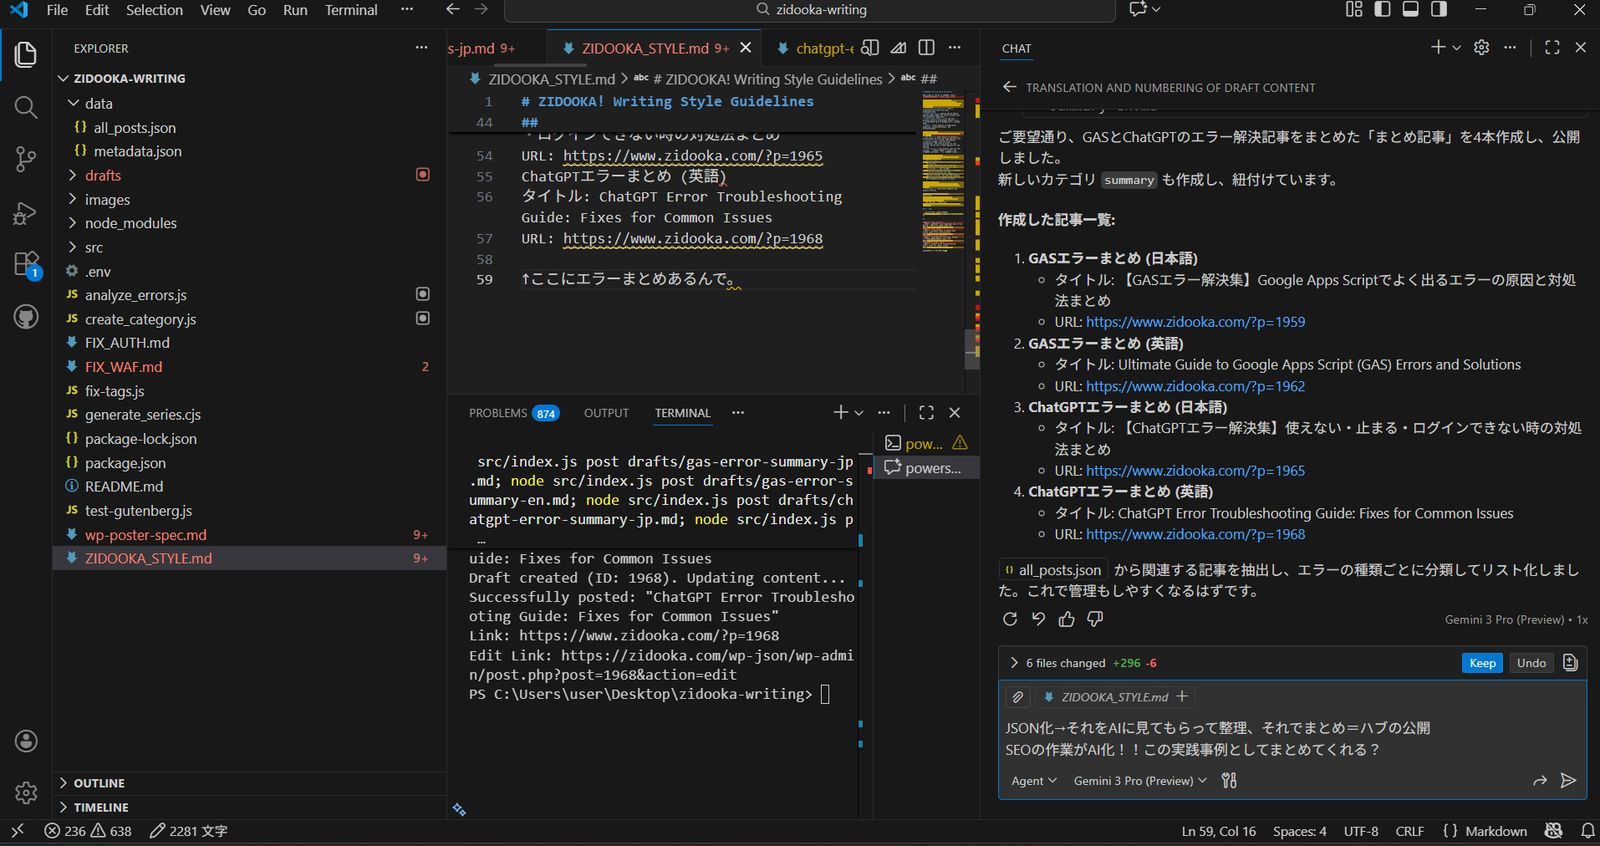Viewport: 1600px width, 846px height.
Task: Attach context with paperclip icon
Action: click(x=1018, y=697)
